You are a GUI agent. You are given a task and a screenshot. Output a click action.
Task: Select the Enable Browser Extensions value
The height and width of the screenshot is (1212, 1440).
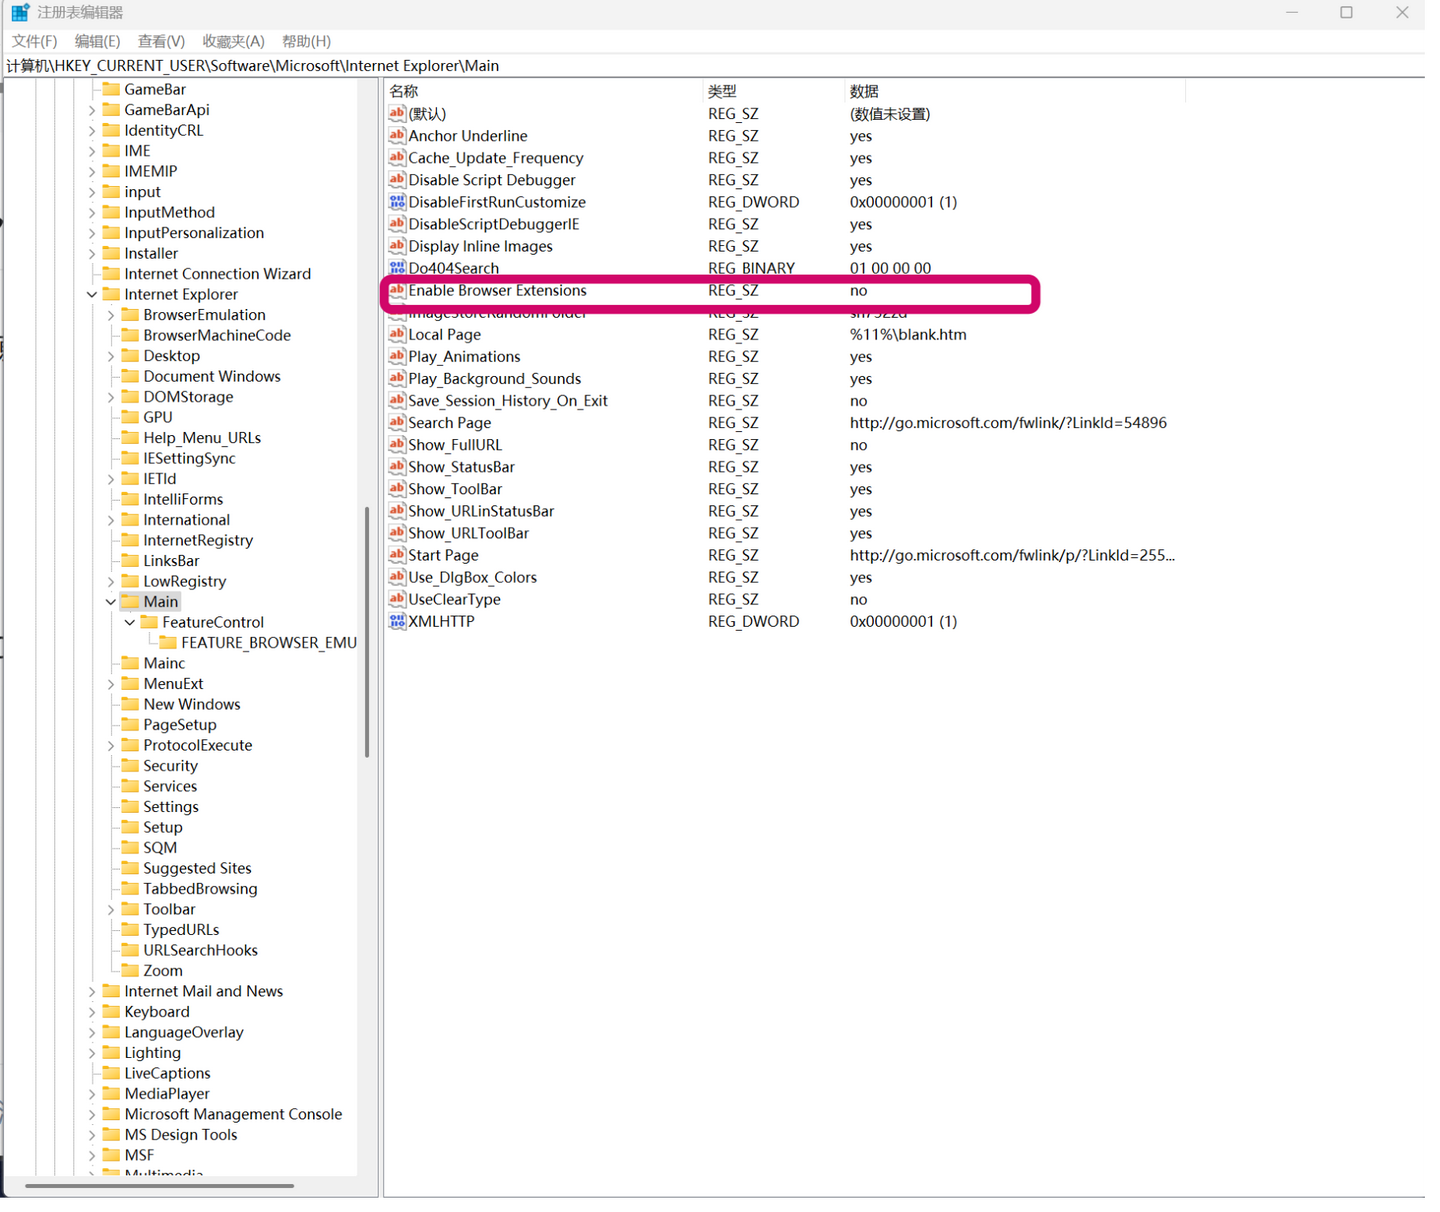pyautogui.click(x=497, y=290)
